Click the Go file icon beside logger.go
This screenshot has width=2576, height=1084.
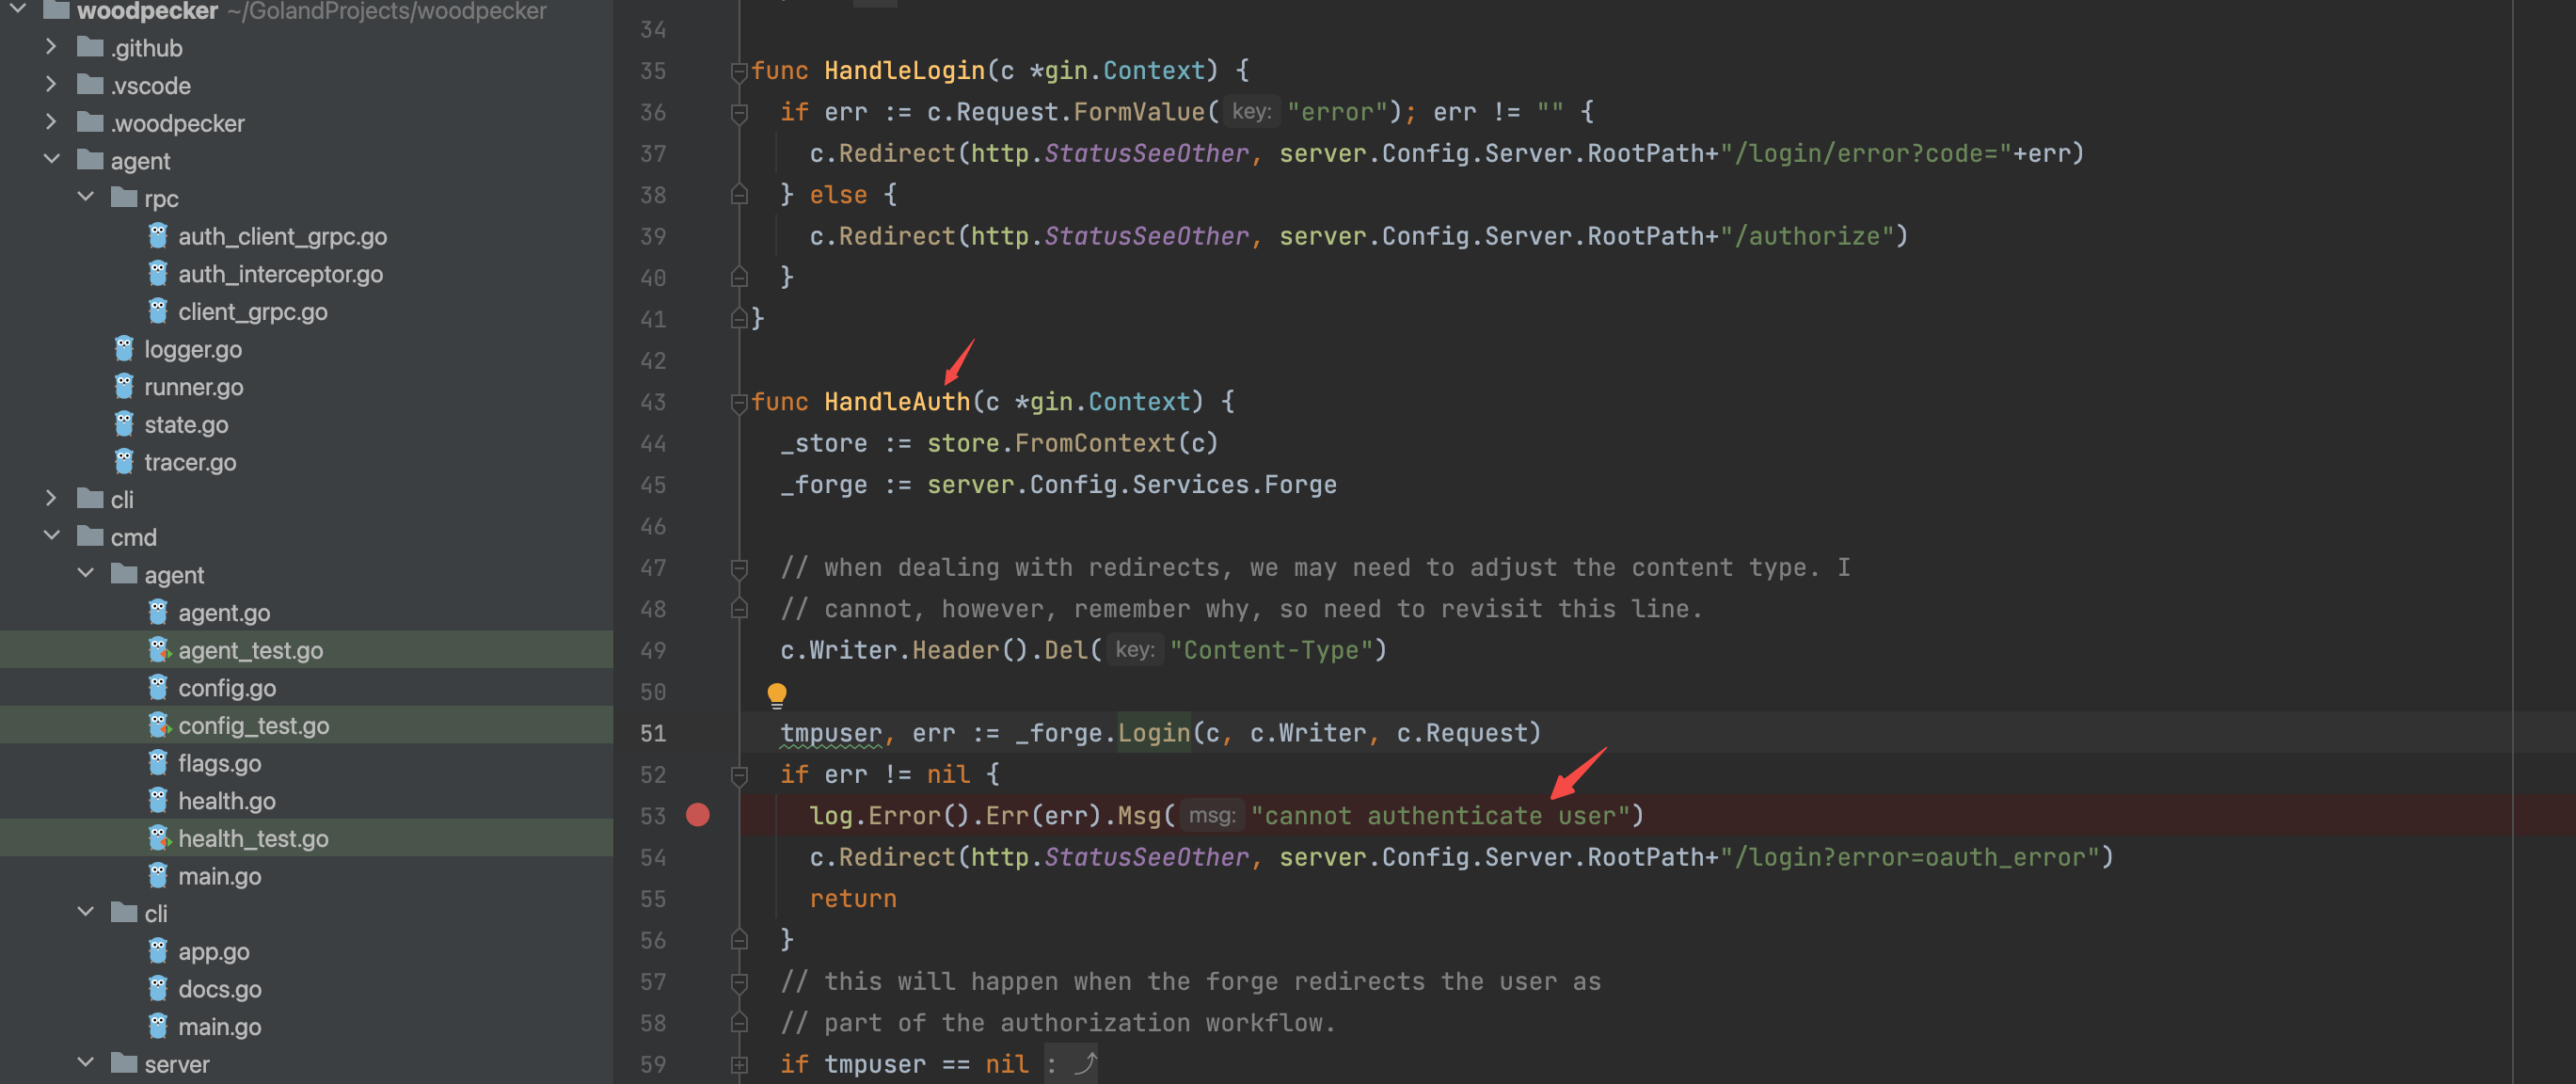(x=124, y=348)
